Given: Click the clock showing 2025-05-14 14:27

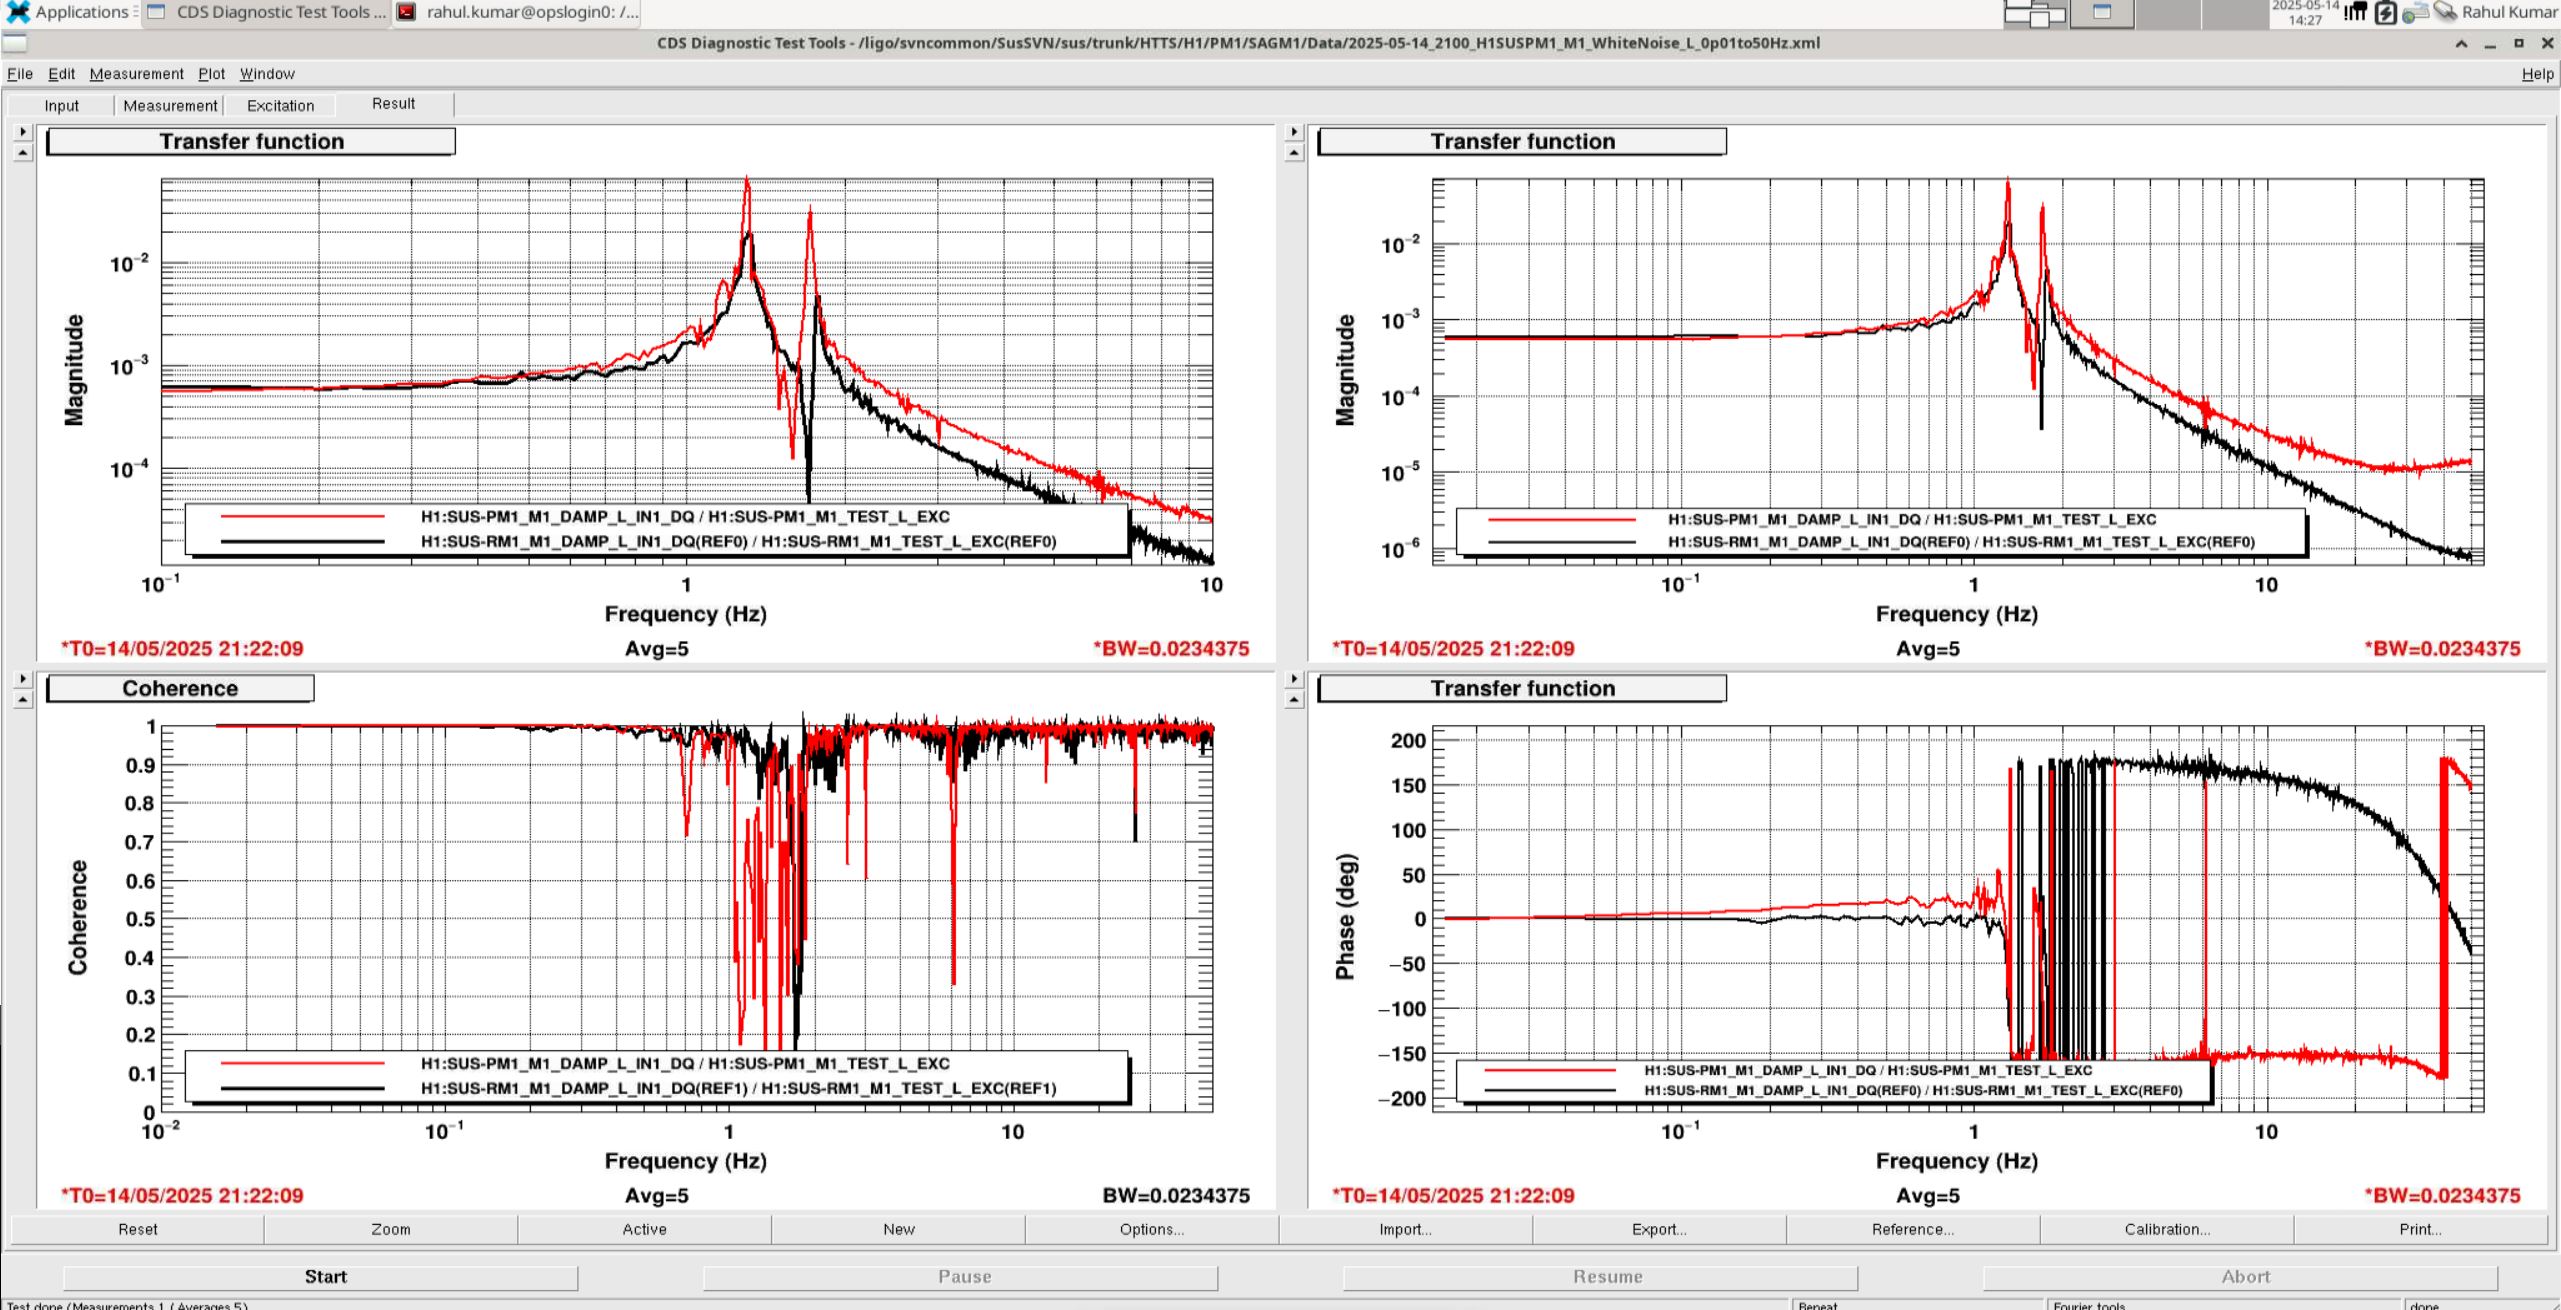Looking at the screenshot, I should pyautogui.click(x=2305, y=12).
